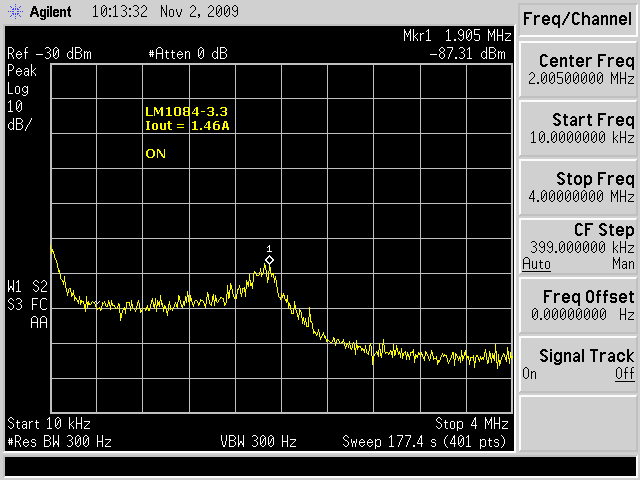Click the Peak detector label
Viewport: 640px width, 480px height.
click(22, 71)
